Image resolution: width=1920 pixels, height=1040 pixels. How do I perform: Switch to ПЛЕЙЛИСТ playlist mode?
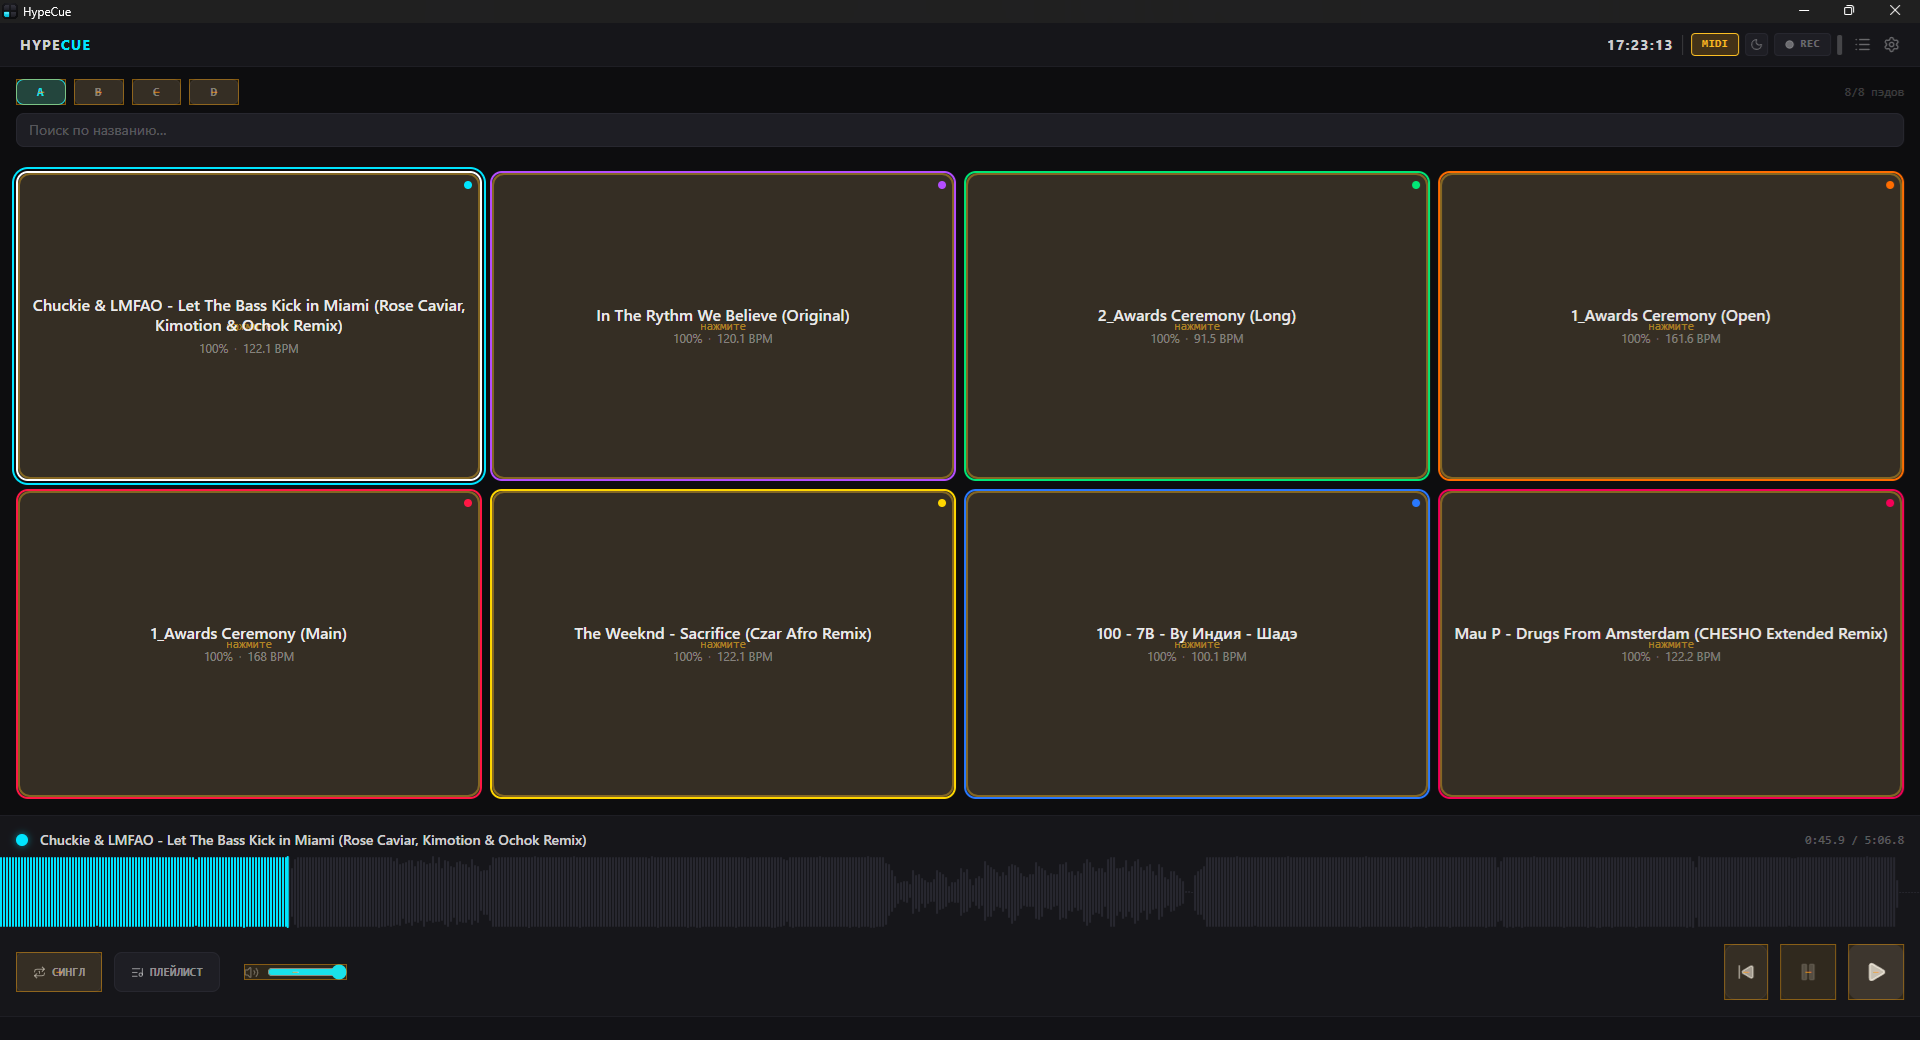click(167, 972)
